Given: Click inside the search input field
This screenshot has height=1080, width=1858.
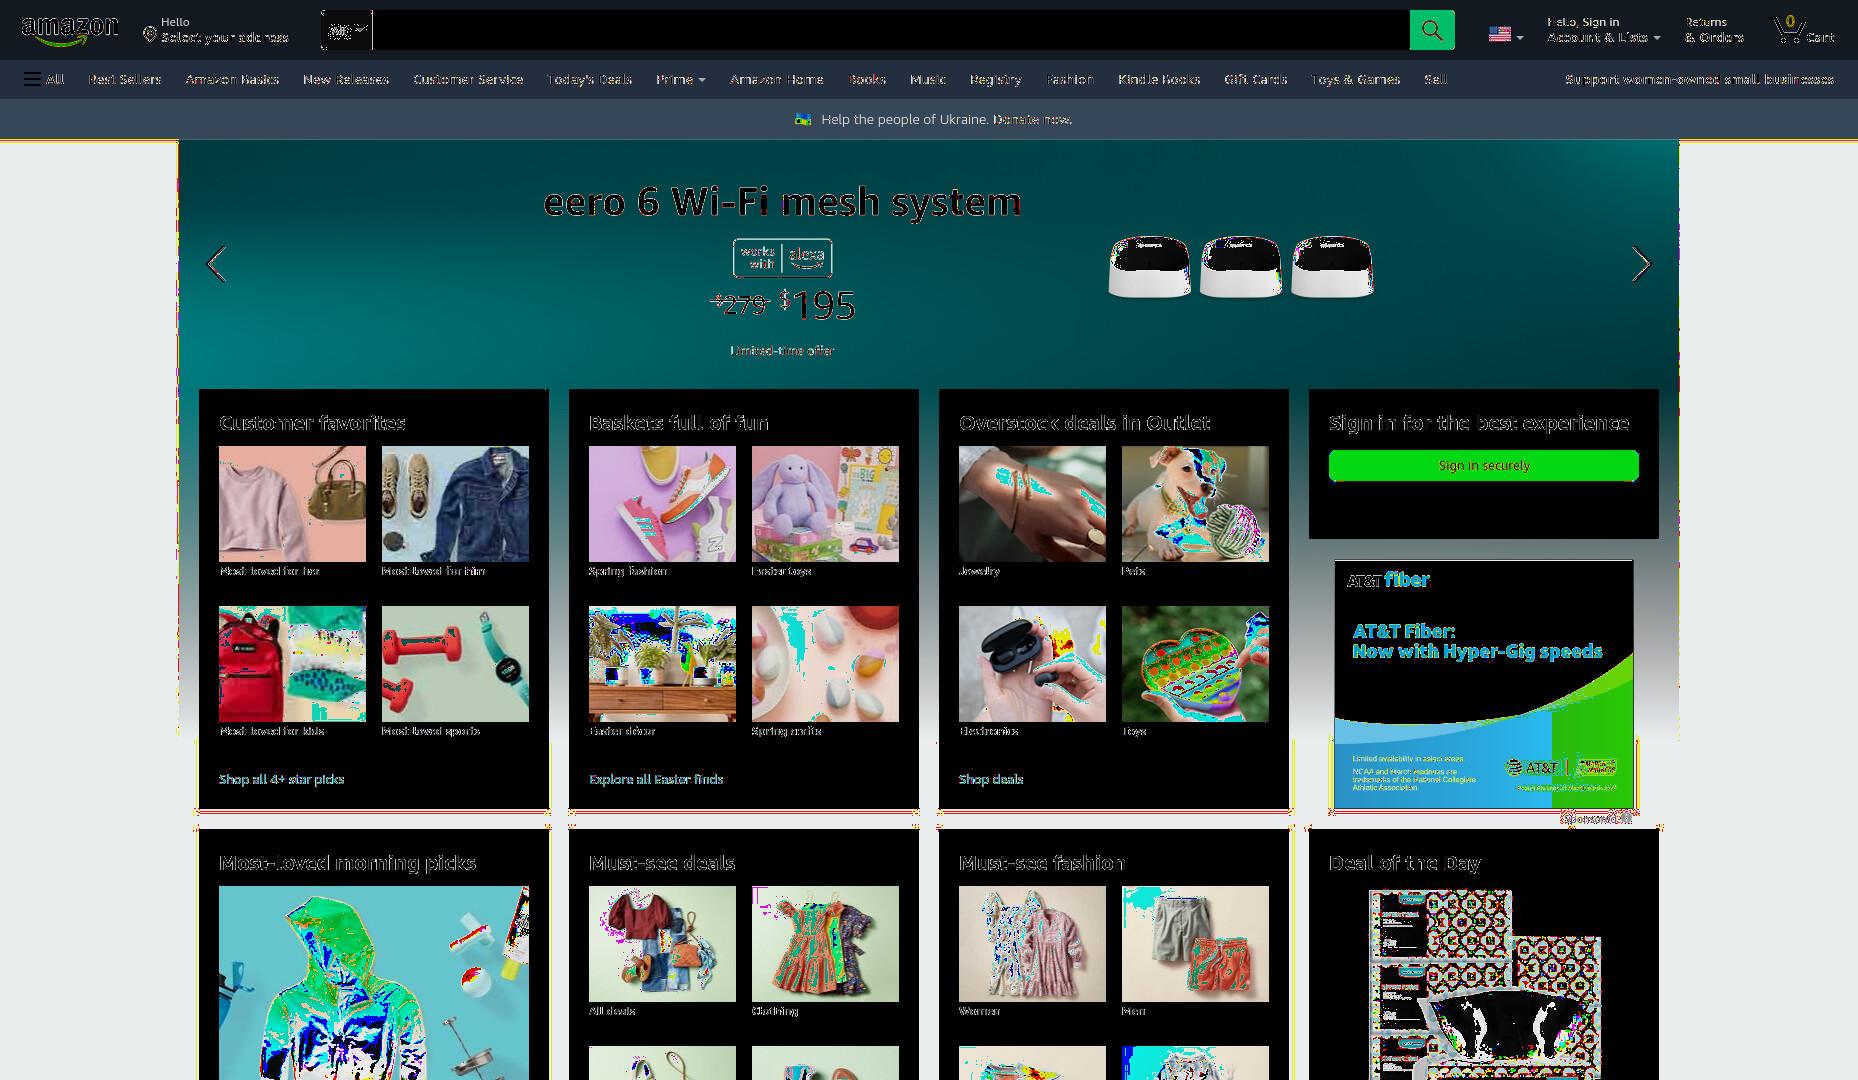Looking at the screenshot, I should coord(891,30).
